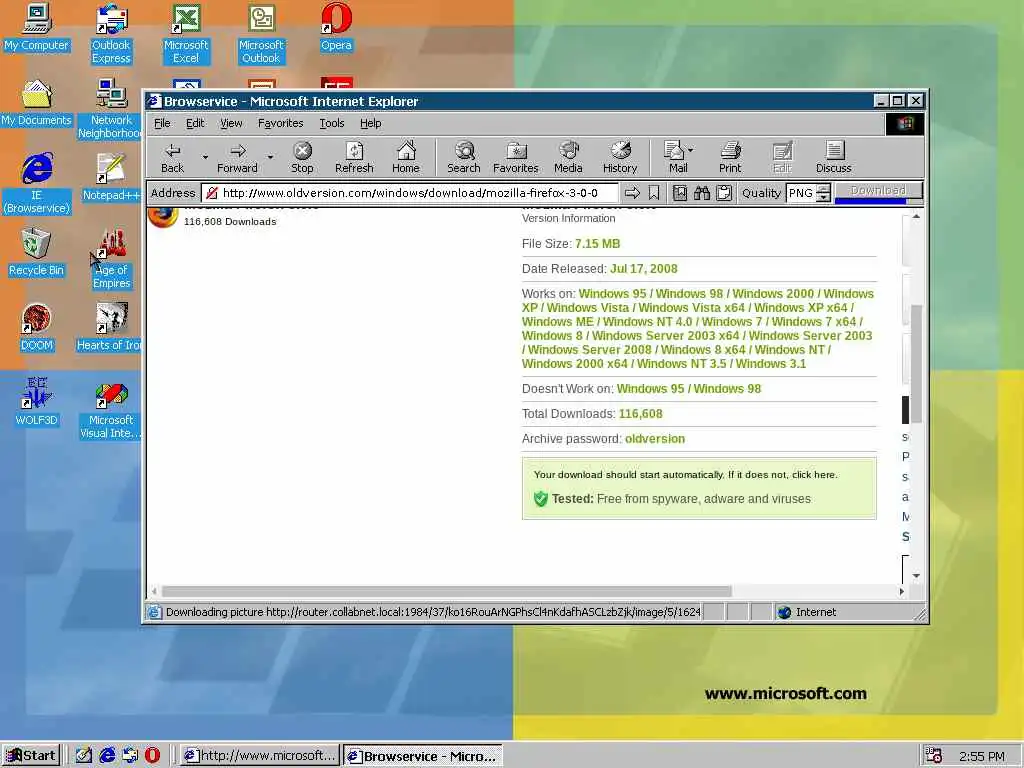This screenshot has width=1024, height=768.
Task: Open the Favorites menu
Action: click(281, 123)
